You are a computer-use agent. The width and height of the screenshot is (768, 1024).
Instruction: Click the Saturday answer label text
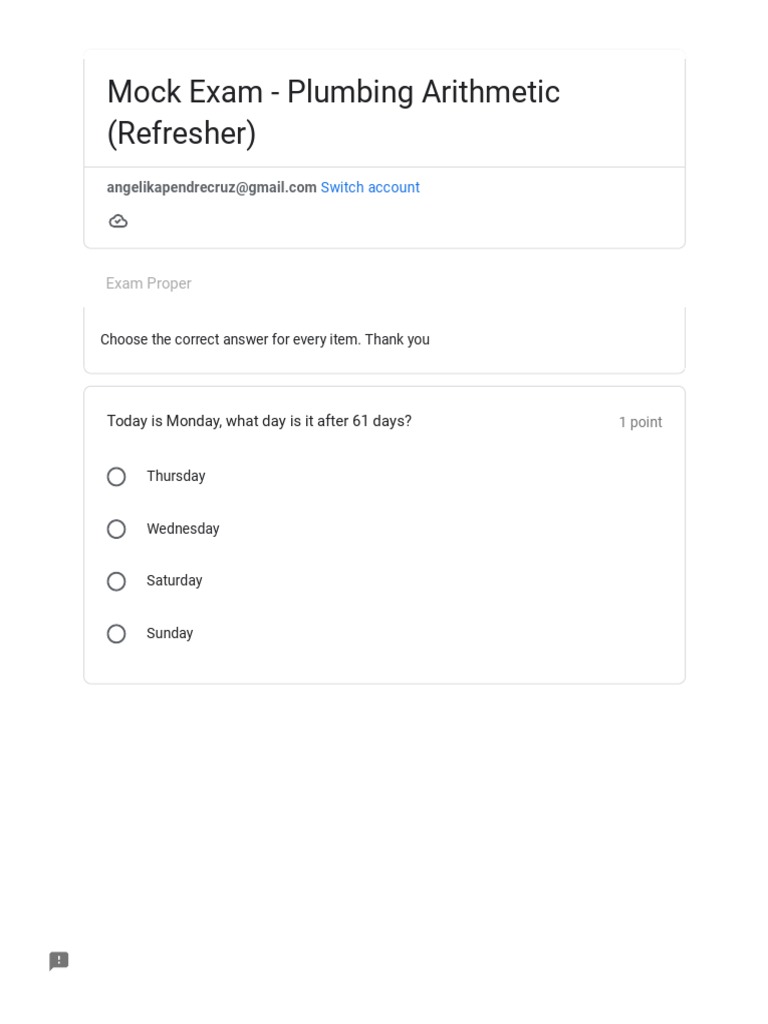[x=174, y=581]
